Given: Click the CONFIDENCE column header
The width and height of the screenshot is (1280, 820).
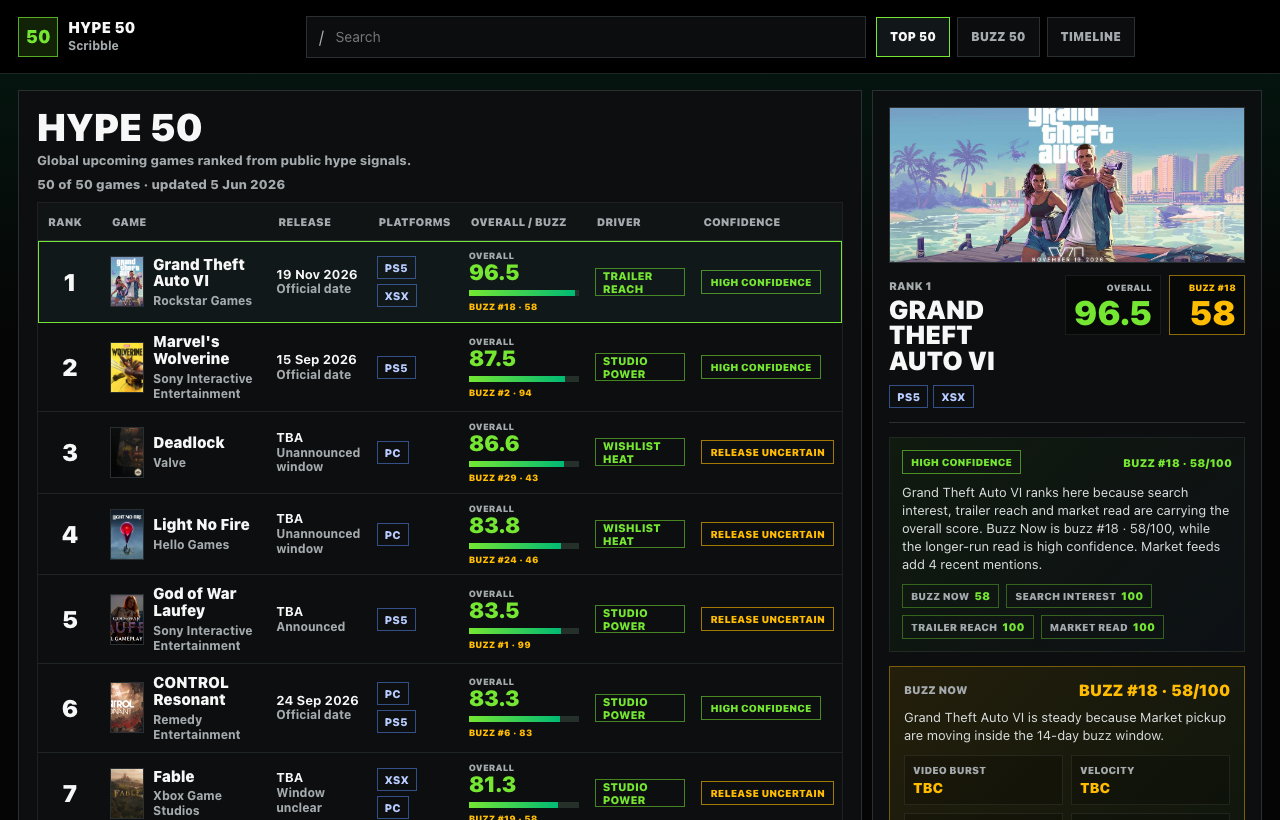Looking at the screenshot, I should tap(742, 222).
